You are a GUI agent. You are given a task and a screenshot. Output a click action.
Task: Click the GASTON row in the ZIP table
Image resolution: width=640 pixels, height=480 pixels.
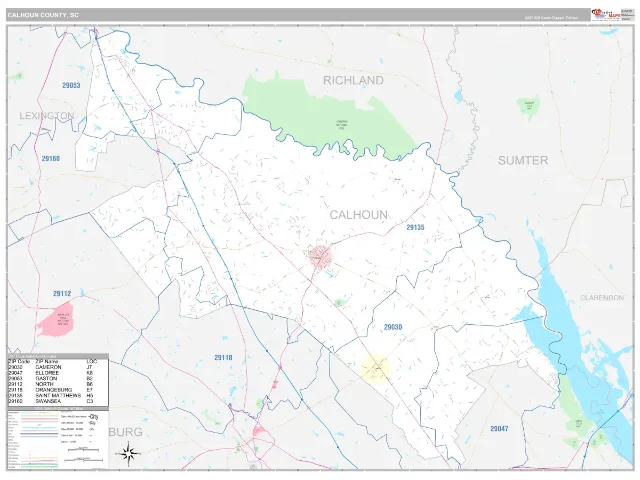pos(58,379)
